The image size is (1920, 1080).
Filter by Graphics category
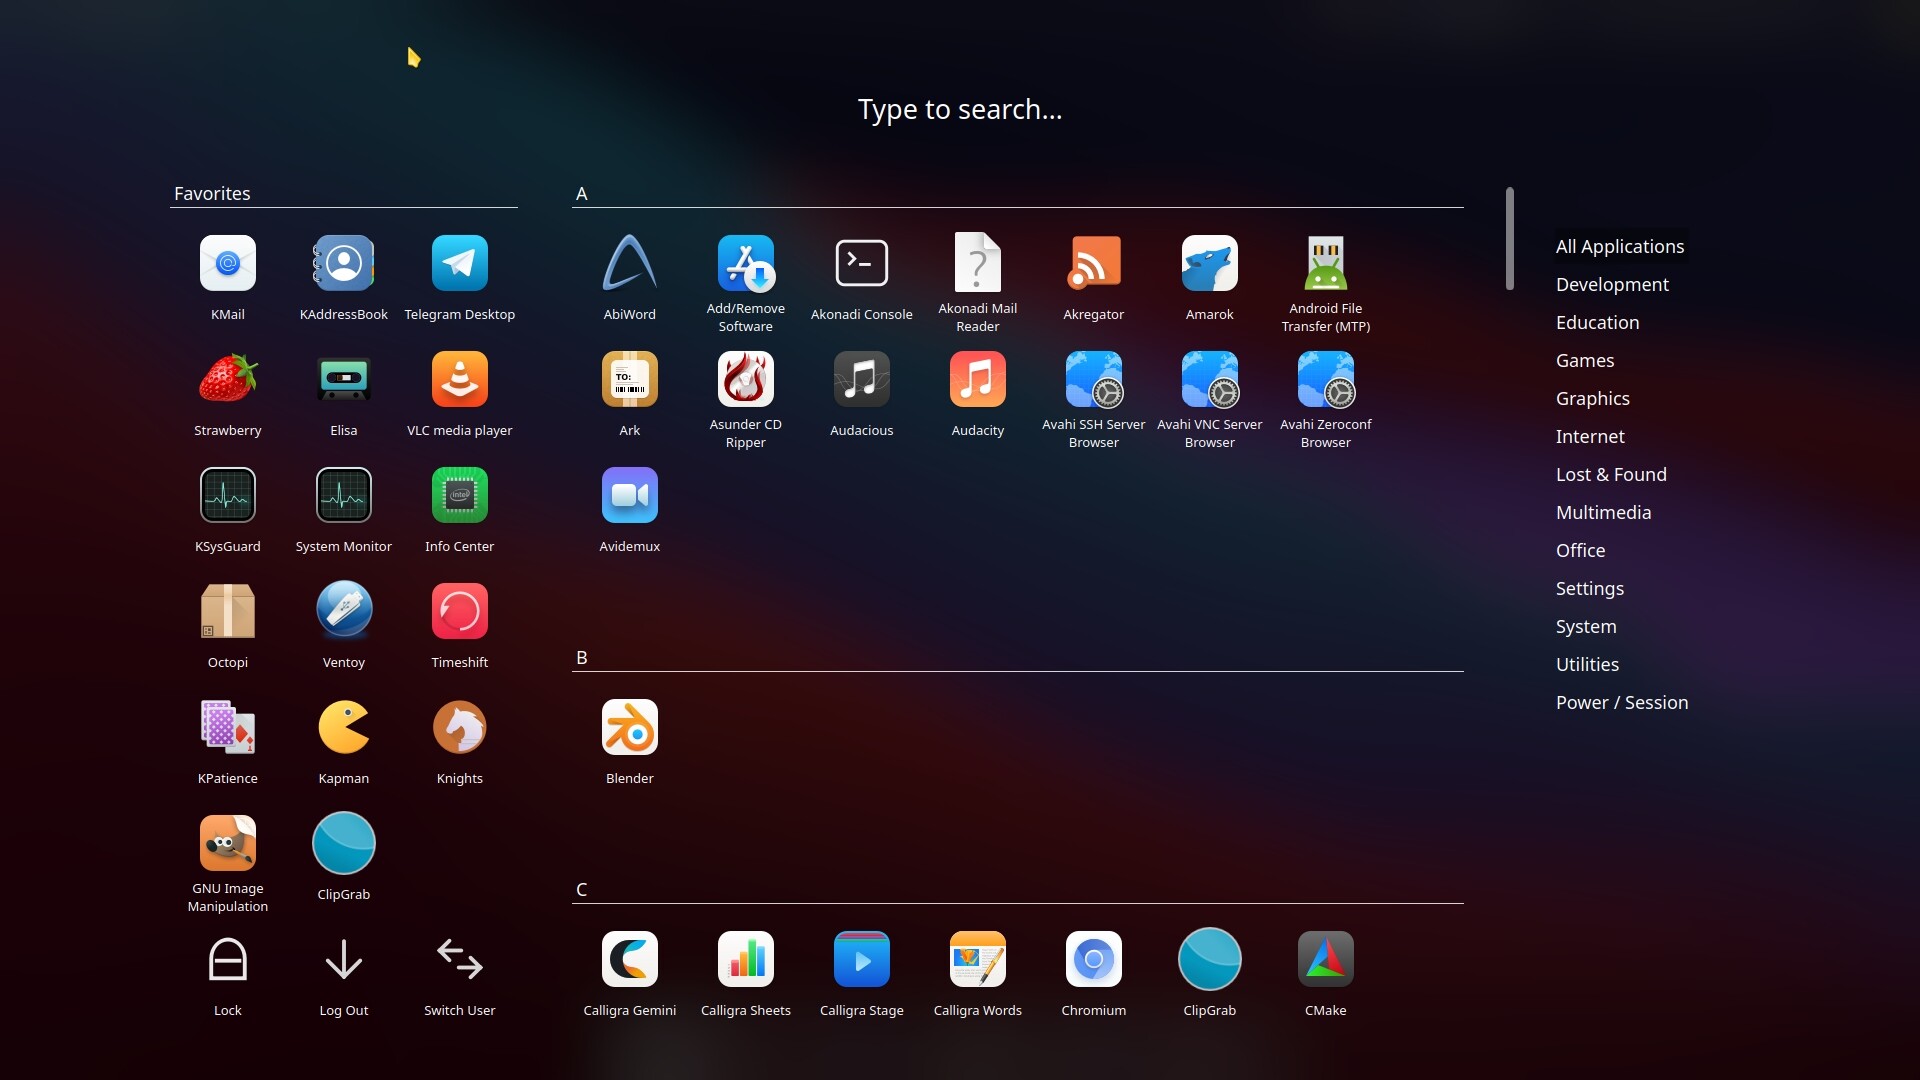tap(1592, 399)
